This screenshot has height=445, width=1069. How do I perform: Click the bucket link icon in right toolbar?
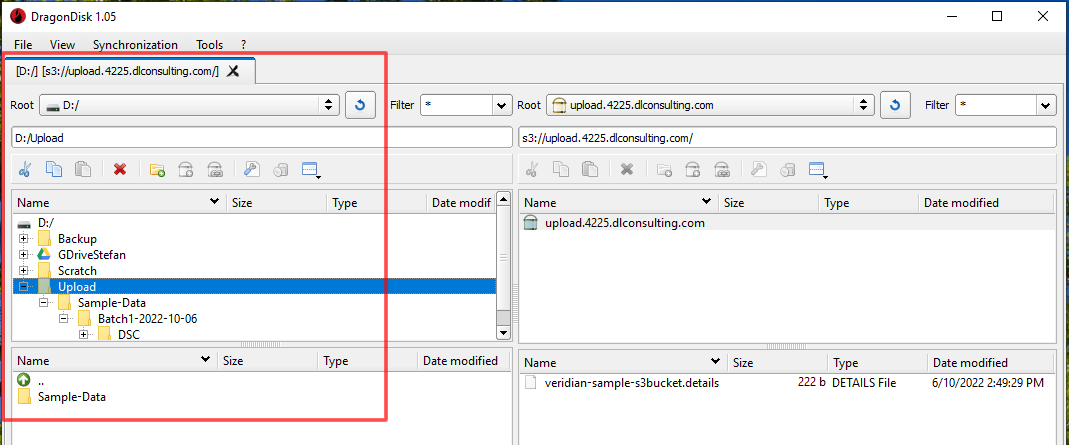point(722,170)
